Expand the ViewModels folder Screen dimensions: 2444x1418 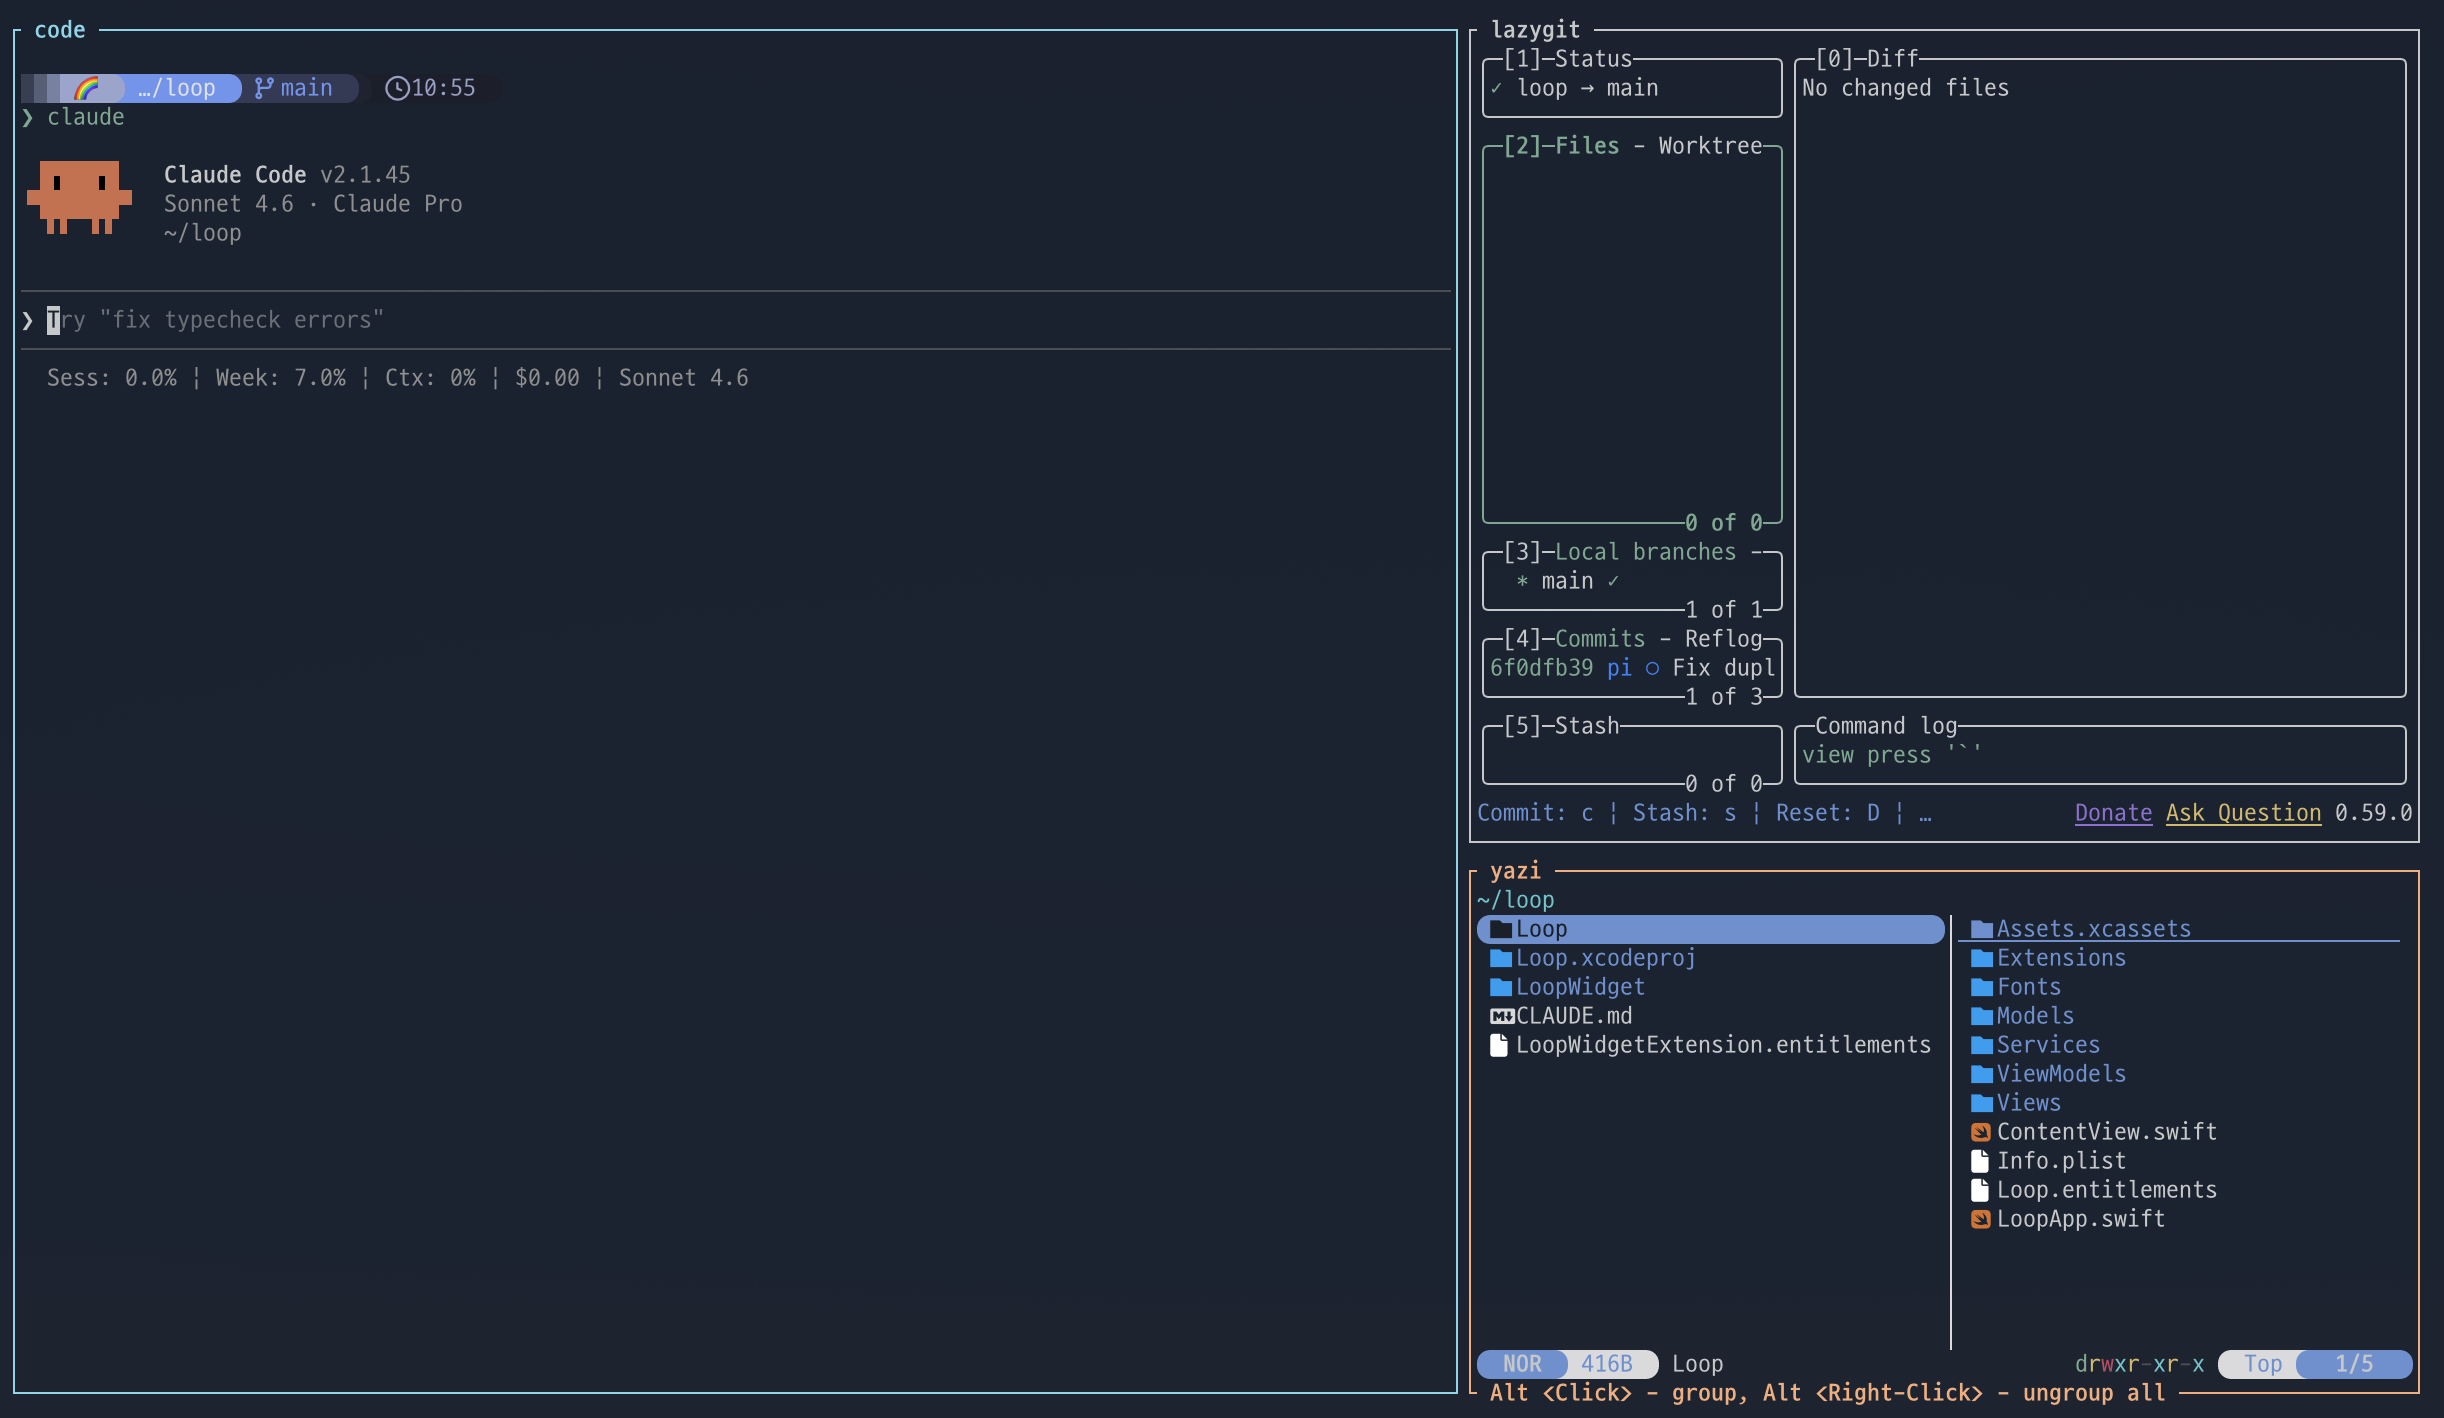tap(2060, 1074)
